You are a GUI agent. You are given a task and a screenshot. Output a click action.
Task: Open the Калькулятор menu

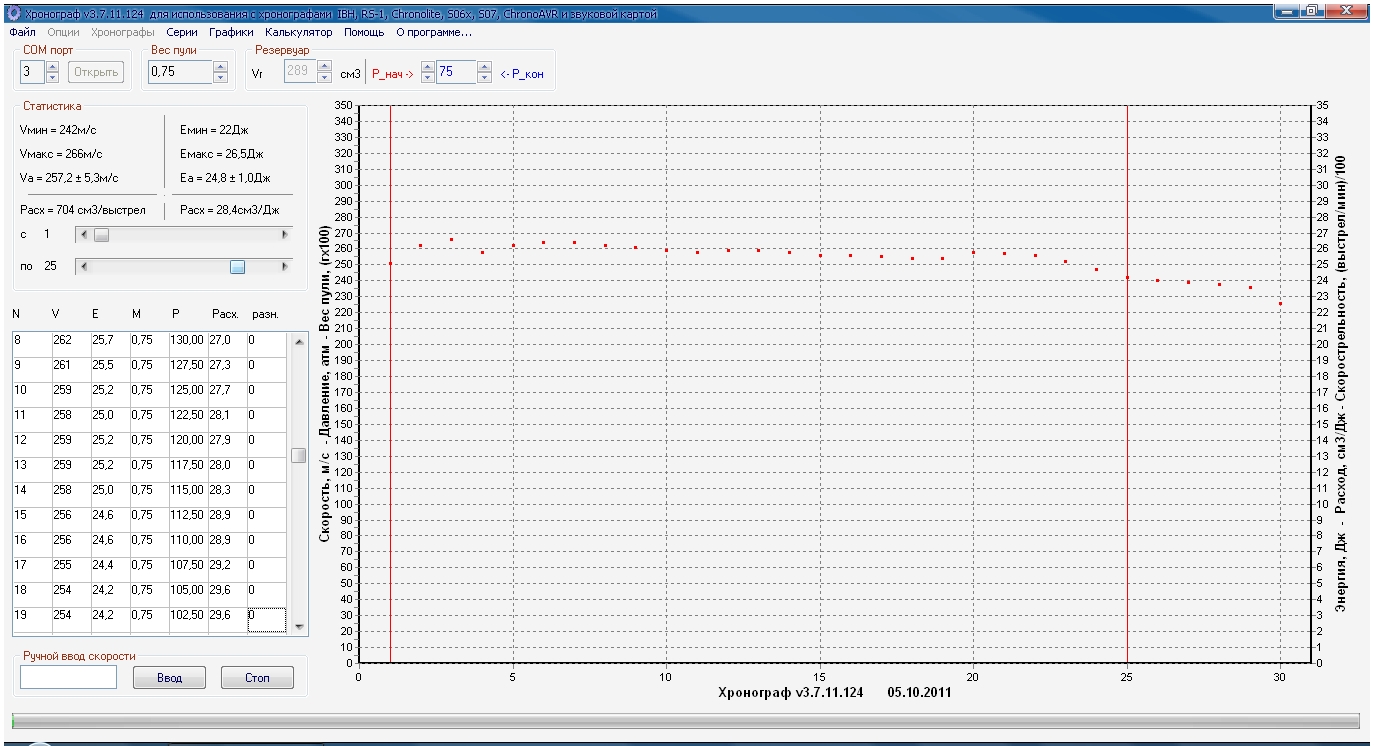tap(299, 32)
